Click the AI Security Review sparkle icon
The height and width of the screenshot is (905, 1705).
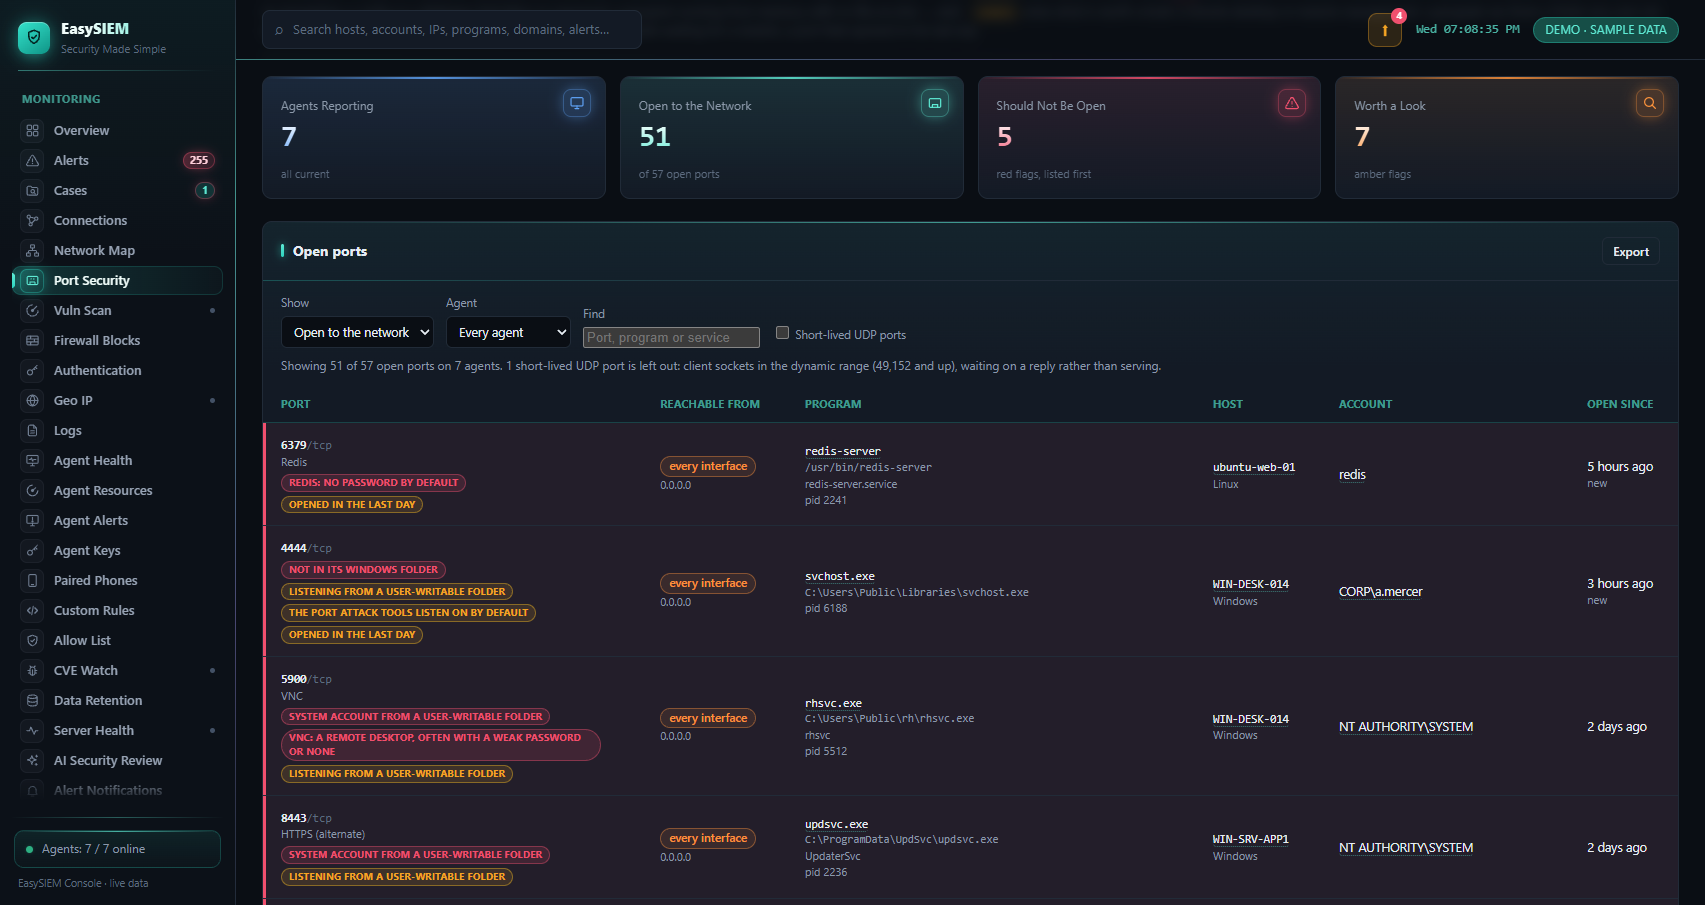pos(33,761)
